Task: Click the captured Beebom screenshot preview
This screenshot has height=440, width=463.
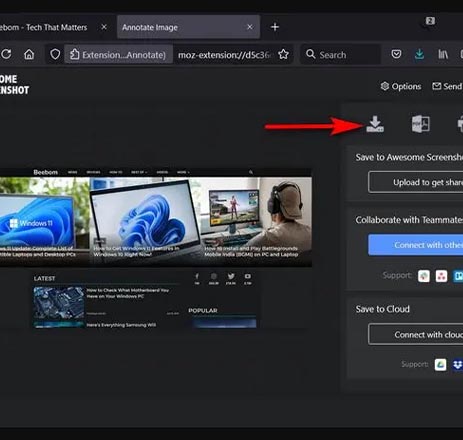Action: pyautogui.click(x=156, y=248)
